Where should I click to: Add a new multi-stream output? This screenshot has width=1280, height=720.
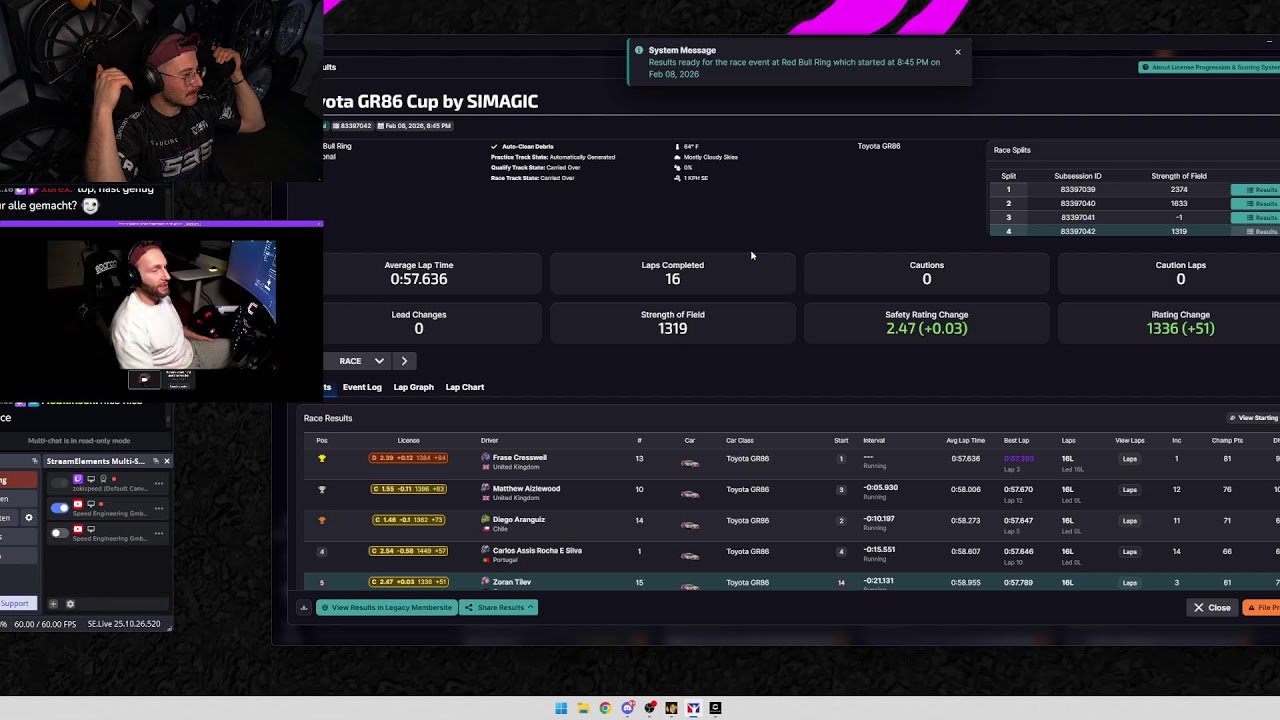click(53, 604)
